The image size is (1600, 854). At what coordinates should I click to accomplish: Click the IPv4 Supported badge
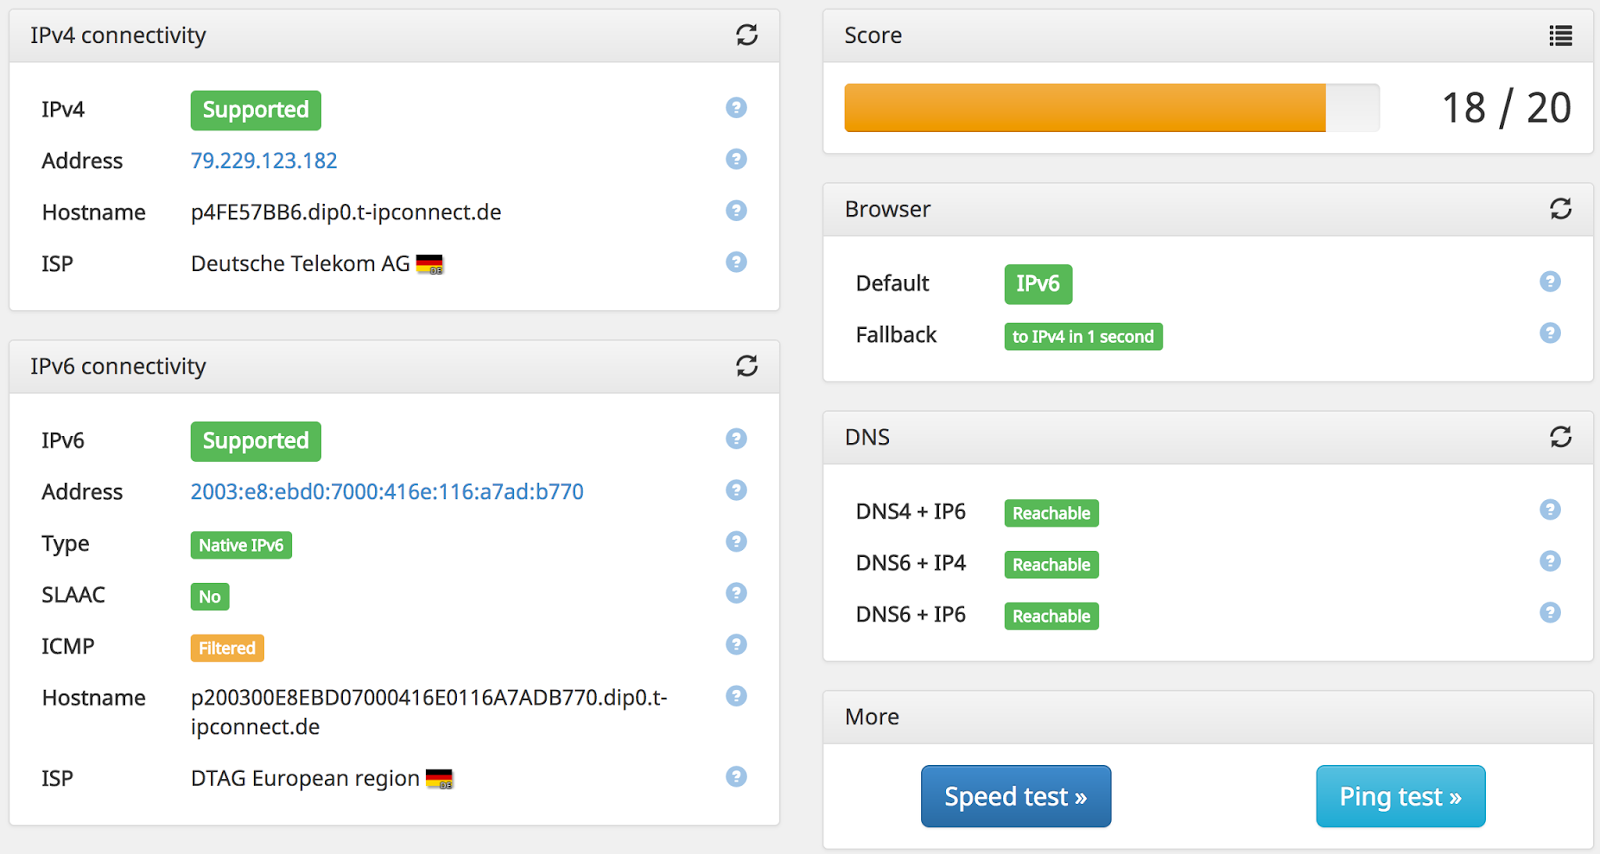coord(256,110)
